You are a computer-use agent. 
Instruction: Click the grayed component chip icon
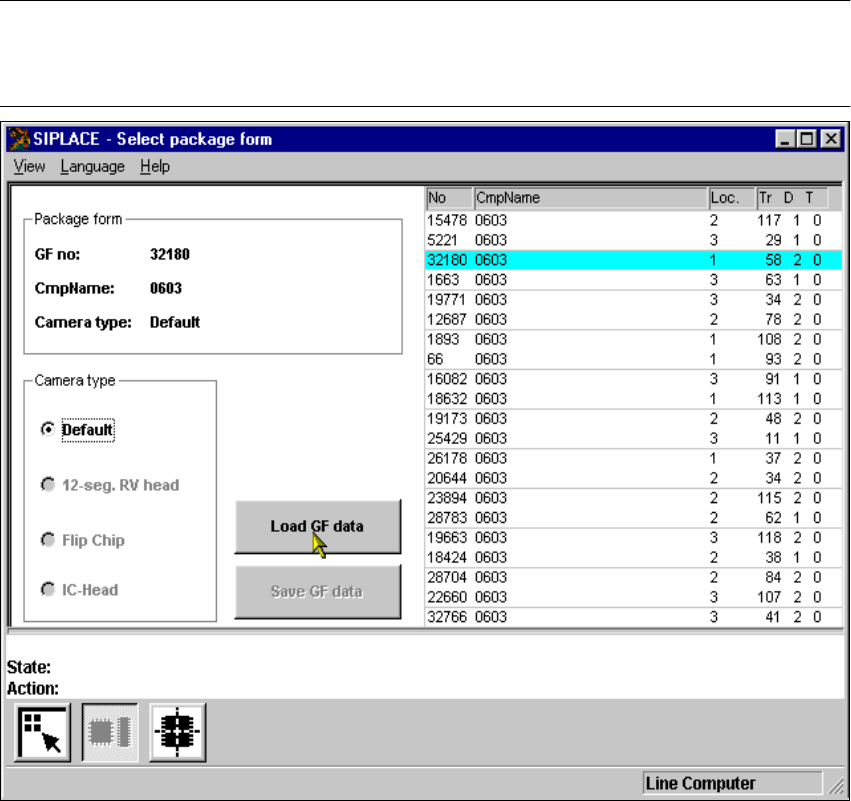click(x=110, y=733)
